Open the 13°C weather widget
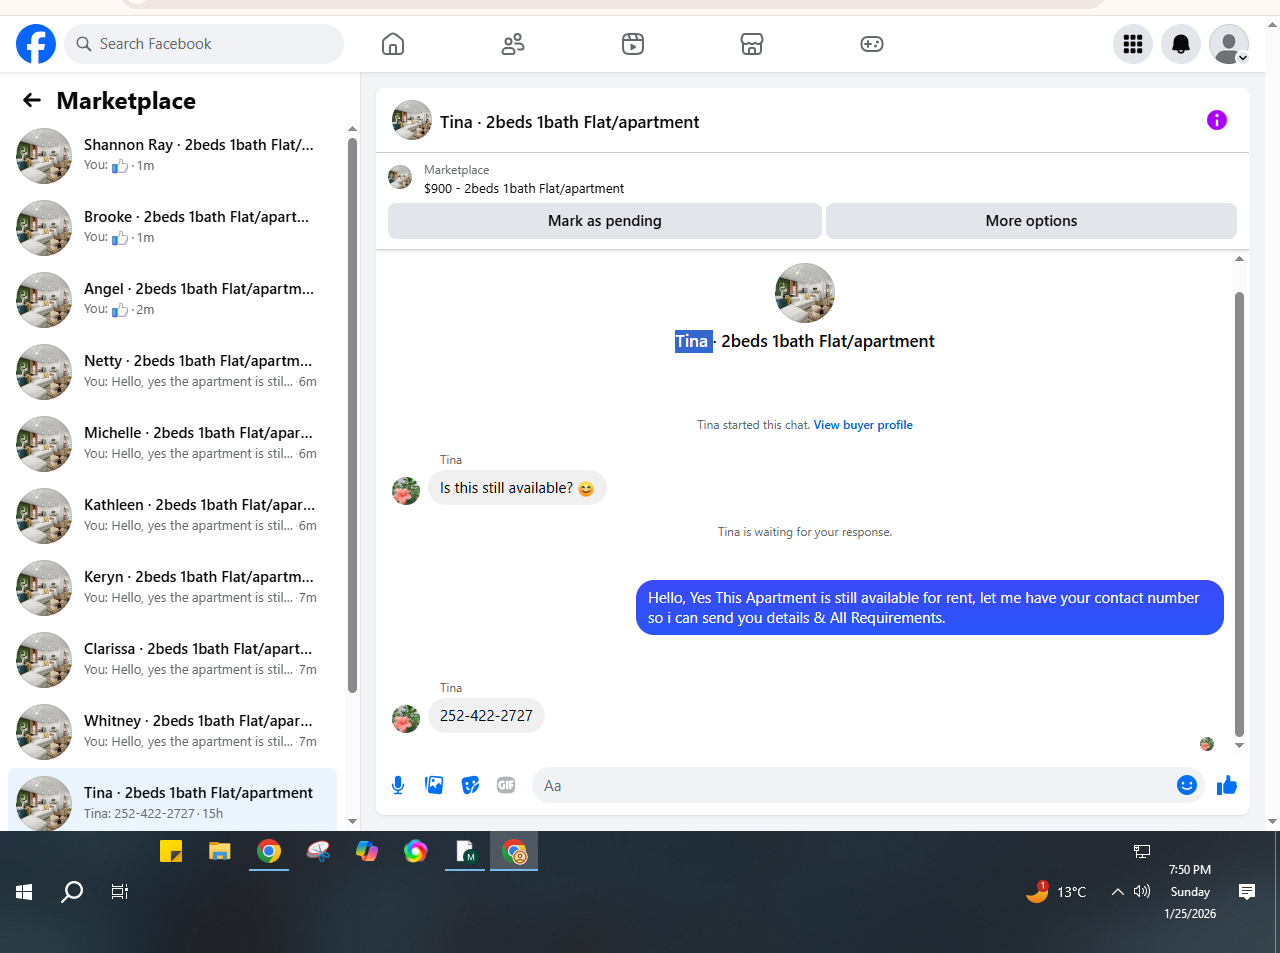The height and width of the screenshot is (953, 1280). point(1056,892)
